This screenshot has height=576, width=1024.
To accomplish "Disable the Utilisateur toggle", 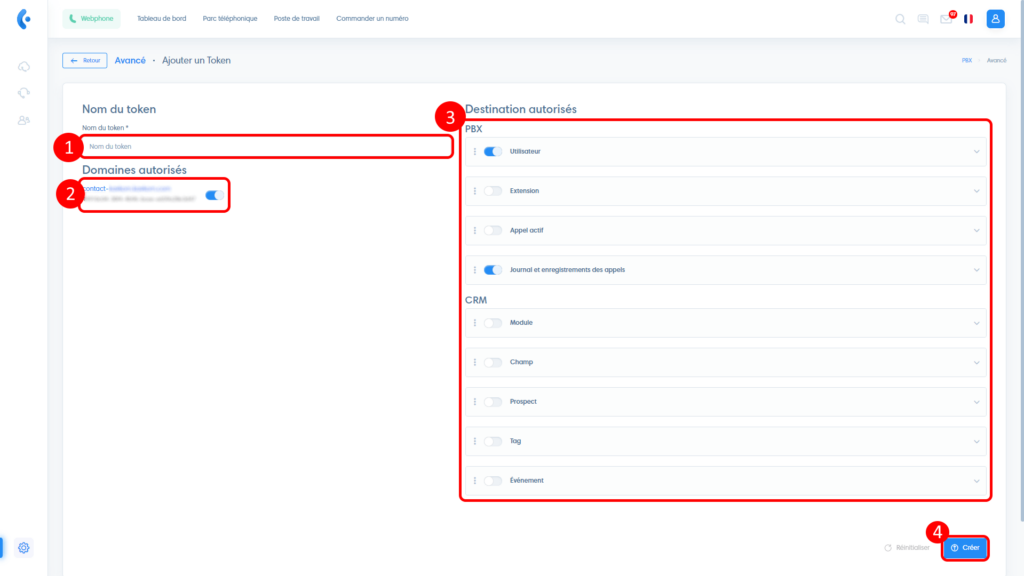I will pos(493,152).
